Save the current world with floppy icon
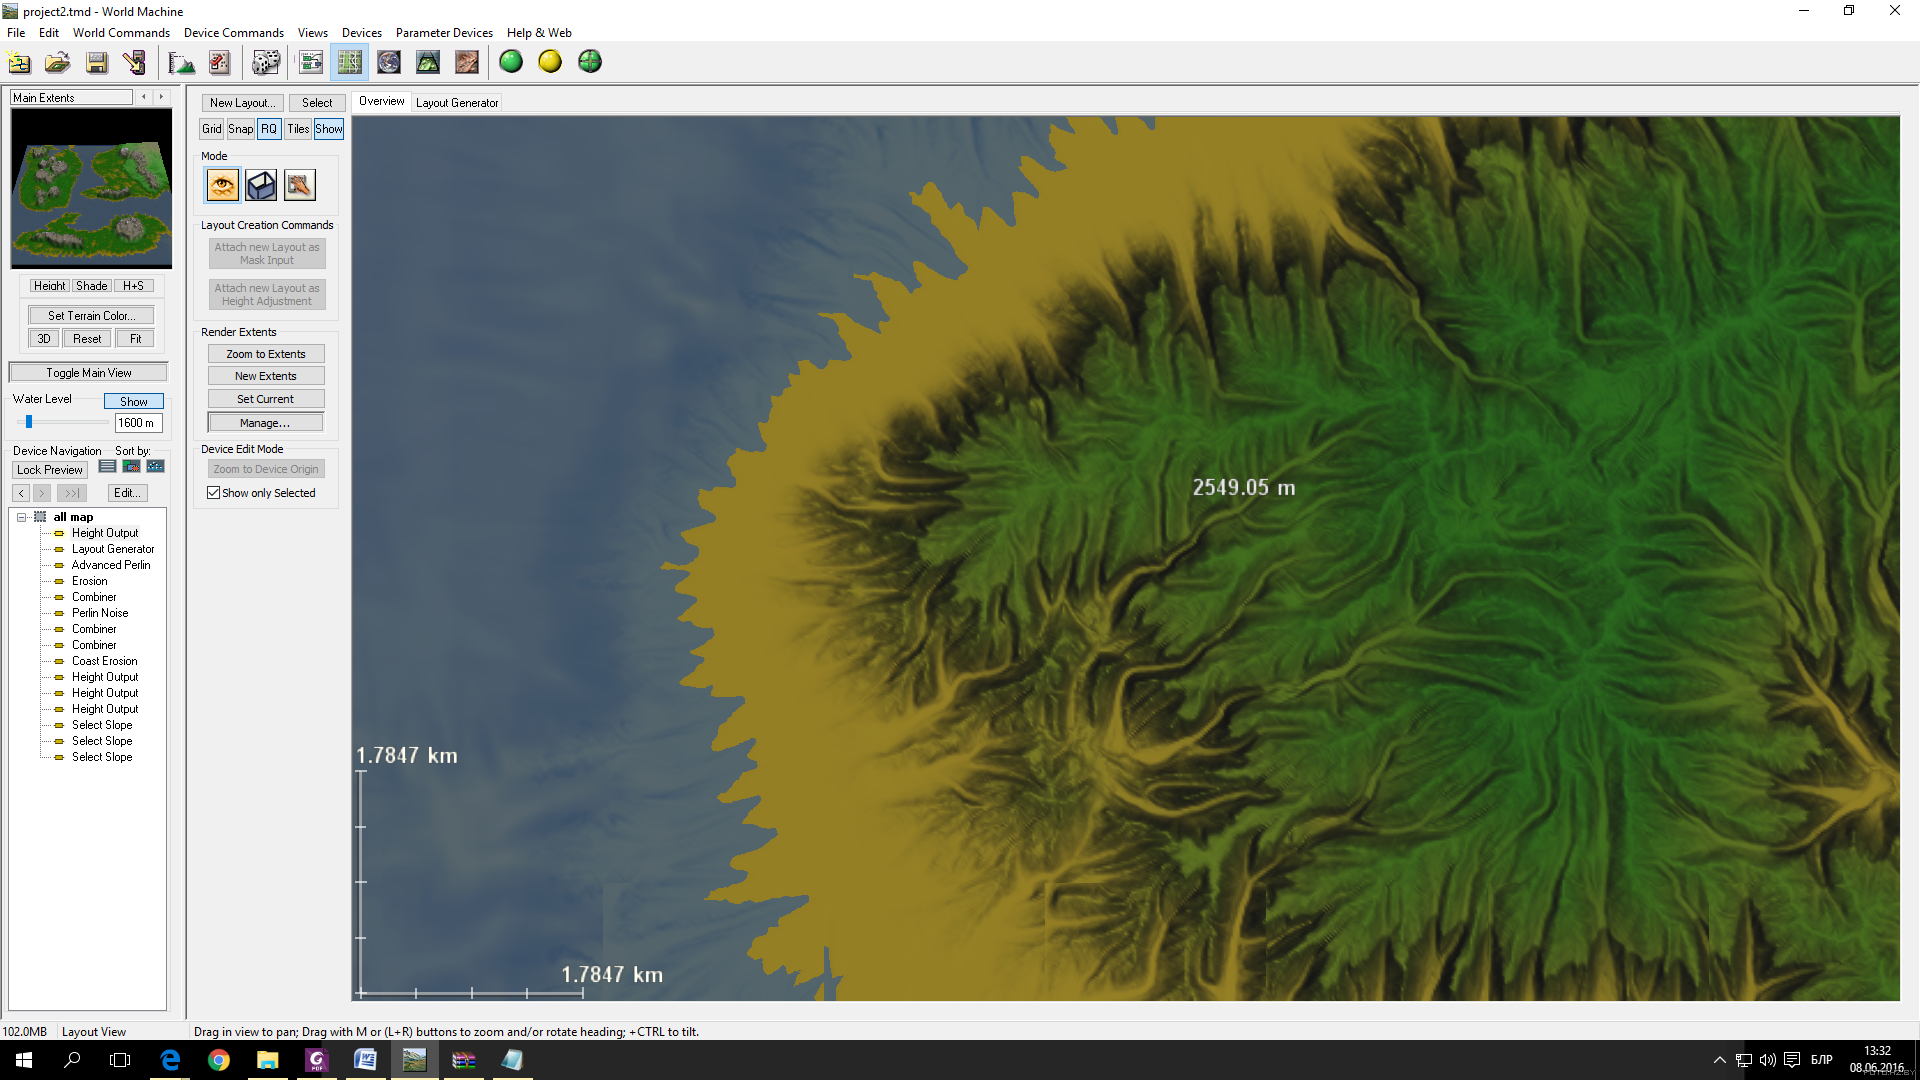Image resolution: width=1920 pixels, height=1080 pixels. (97, 62)
